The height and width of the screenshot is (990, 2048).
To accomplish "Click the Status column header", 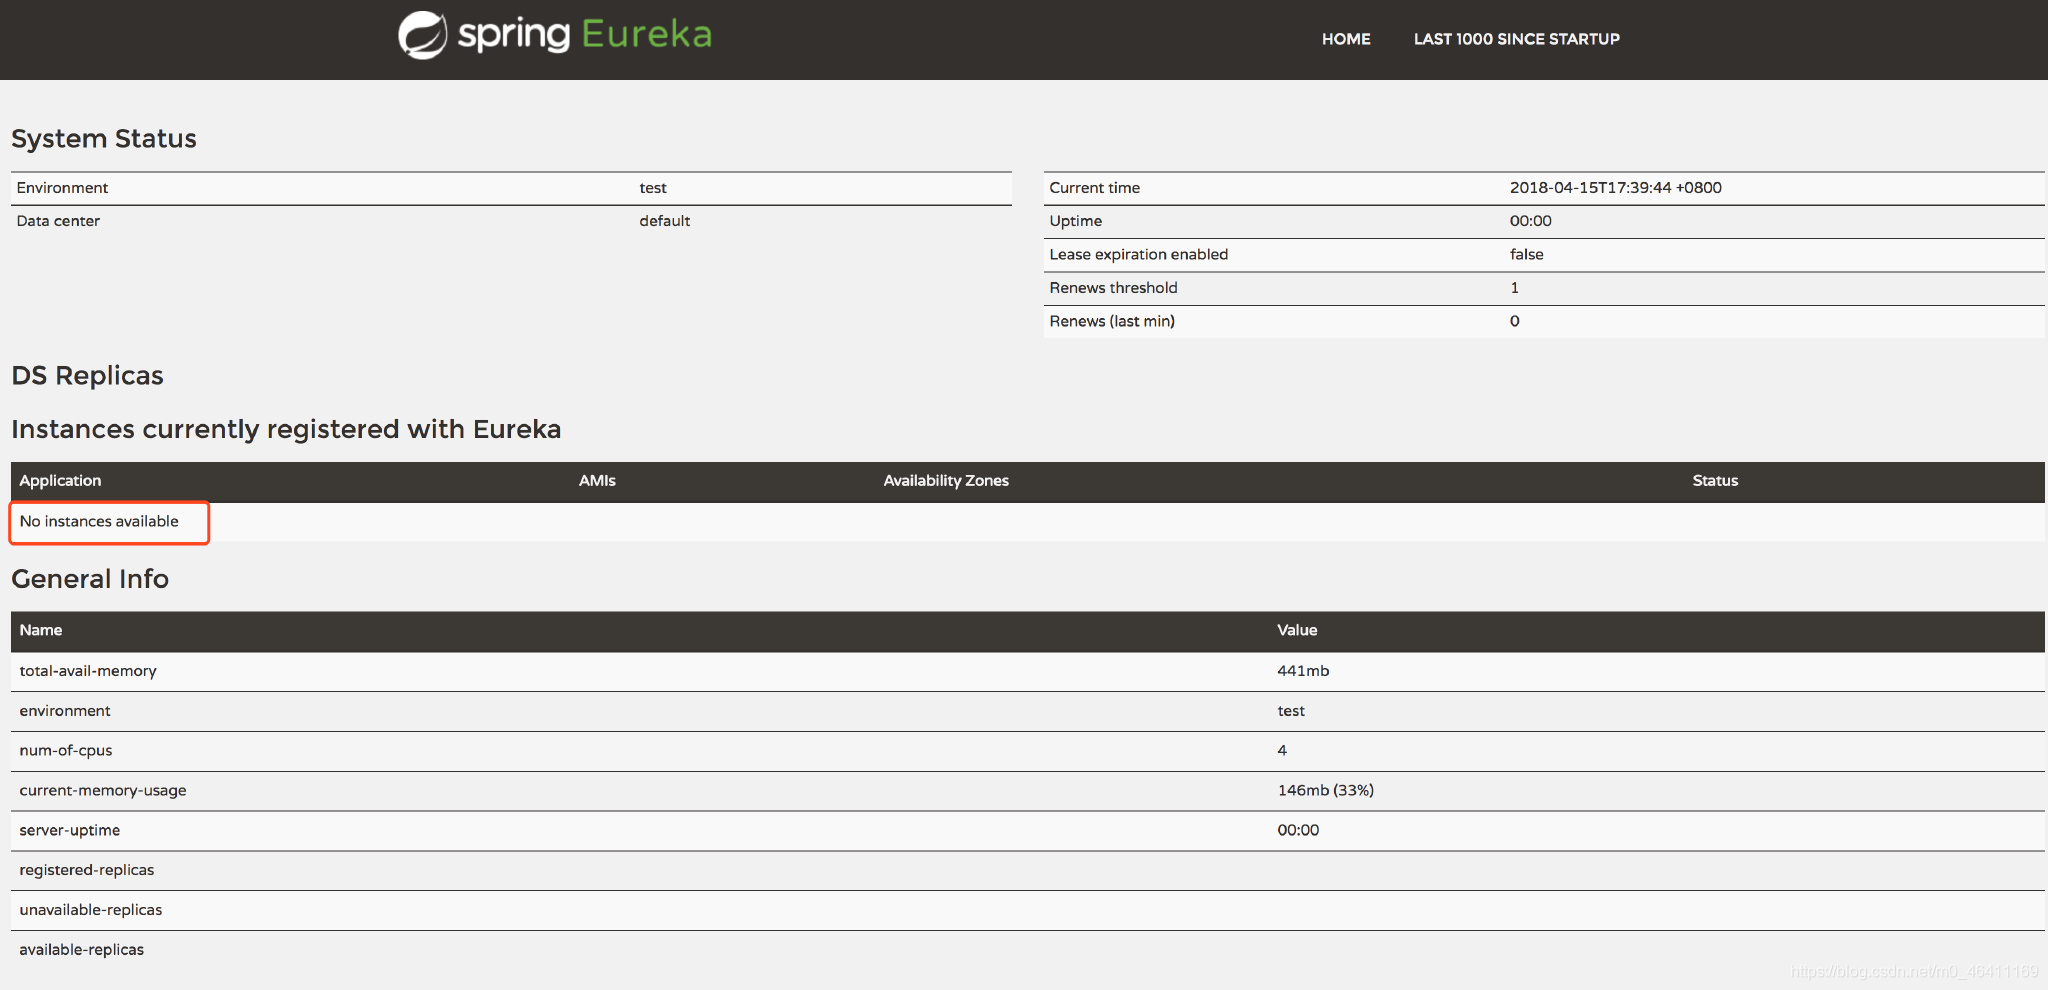I will tap(1715, 481).
